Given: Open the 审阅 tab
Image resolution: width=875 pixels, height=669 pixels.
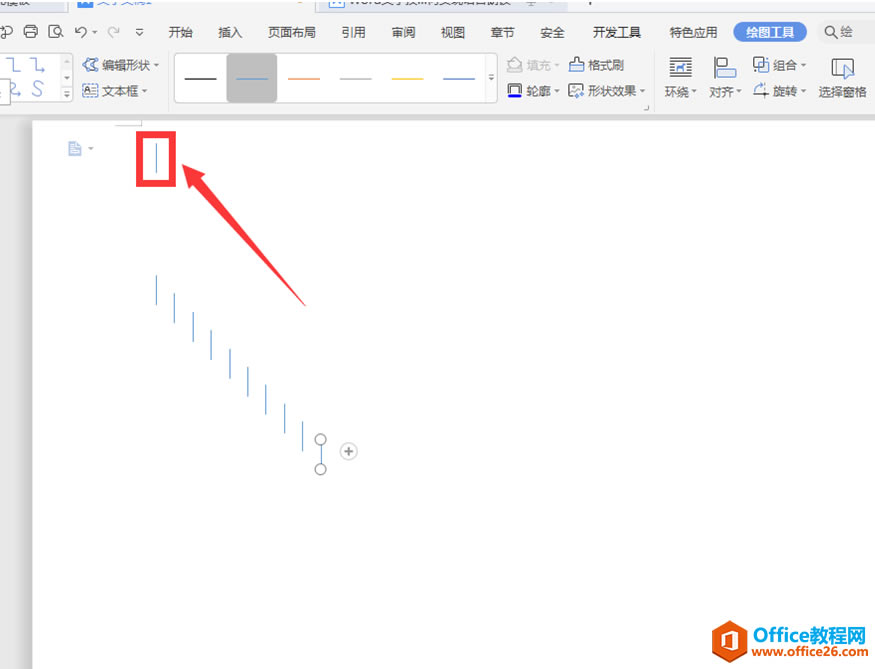Looking at the screenshot, I should 403,32.
